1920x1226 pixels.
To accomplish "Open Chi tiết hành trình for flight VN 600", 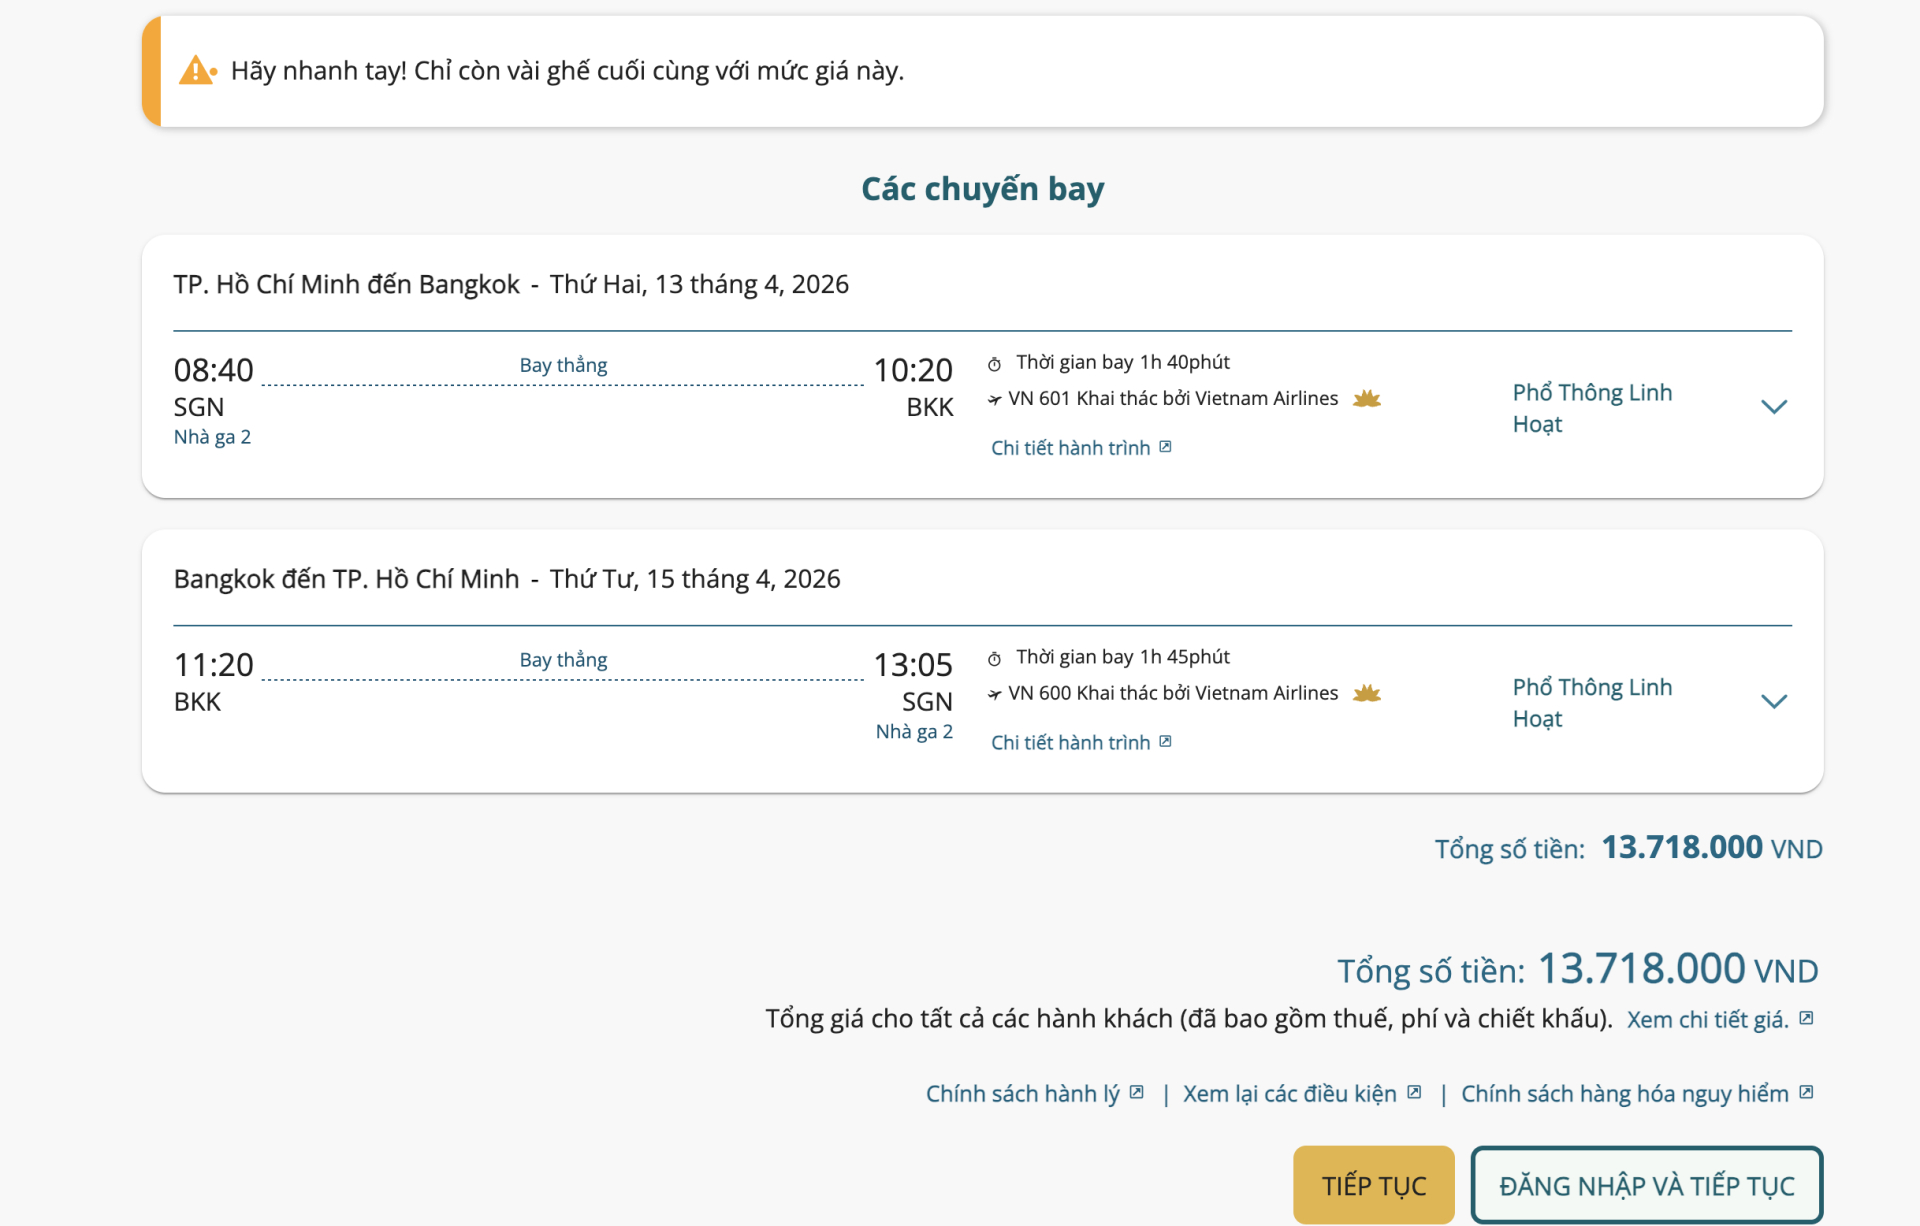I will click(1070, 743).
